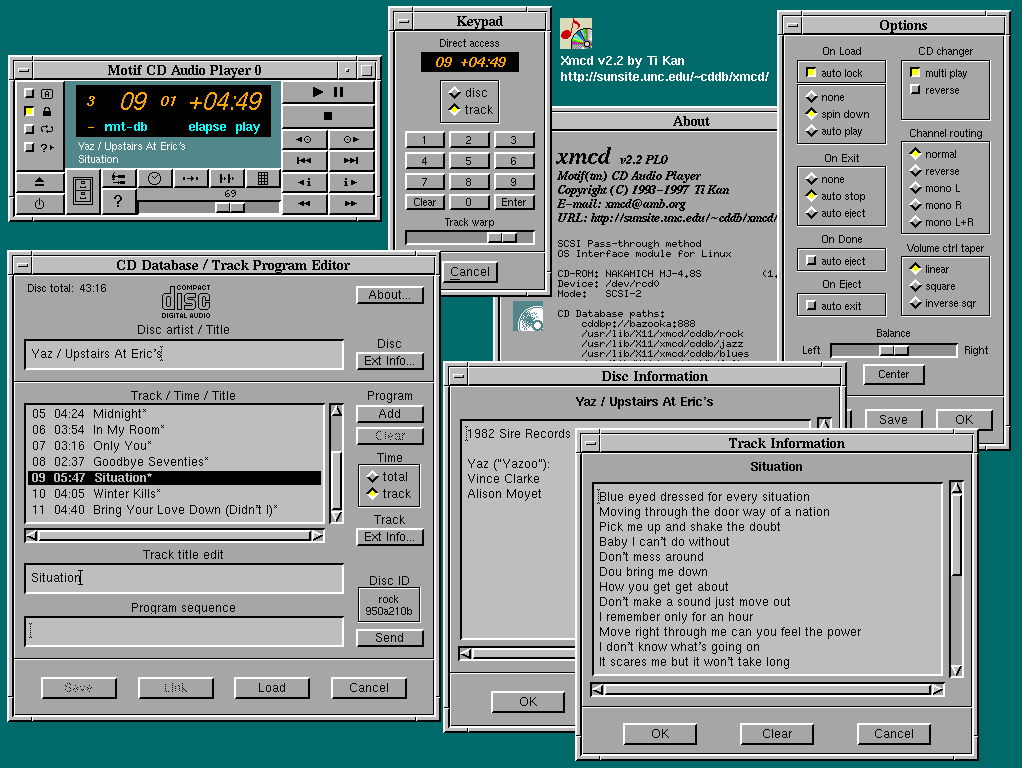Stop CD playback with the square stop button
Screen dimensions: 1022x768
pos(328,116)
